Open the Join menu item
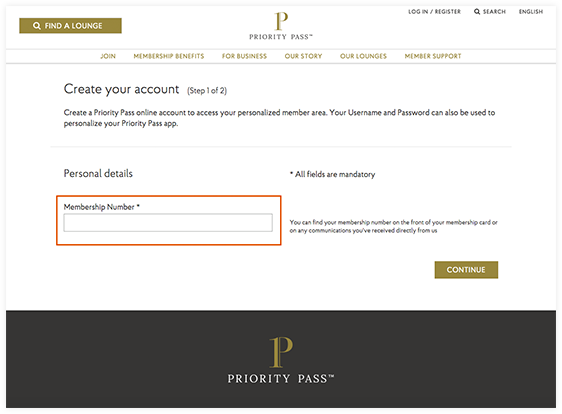The width and height of the screenshot is (562, 414). point(108,56)
